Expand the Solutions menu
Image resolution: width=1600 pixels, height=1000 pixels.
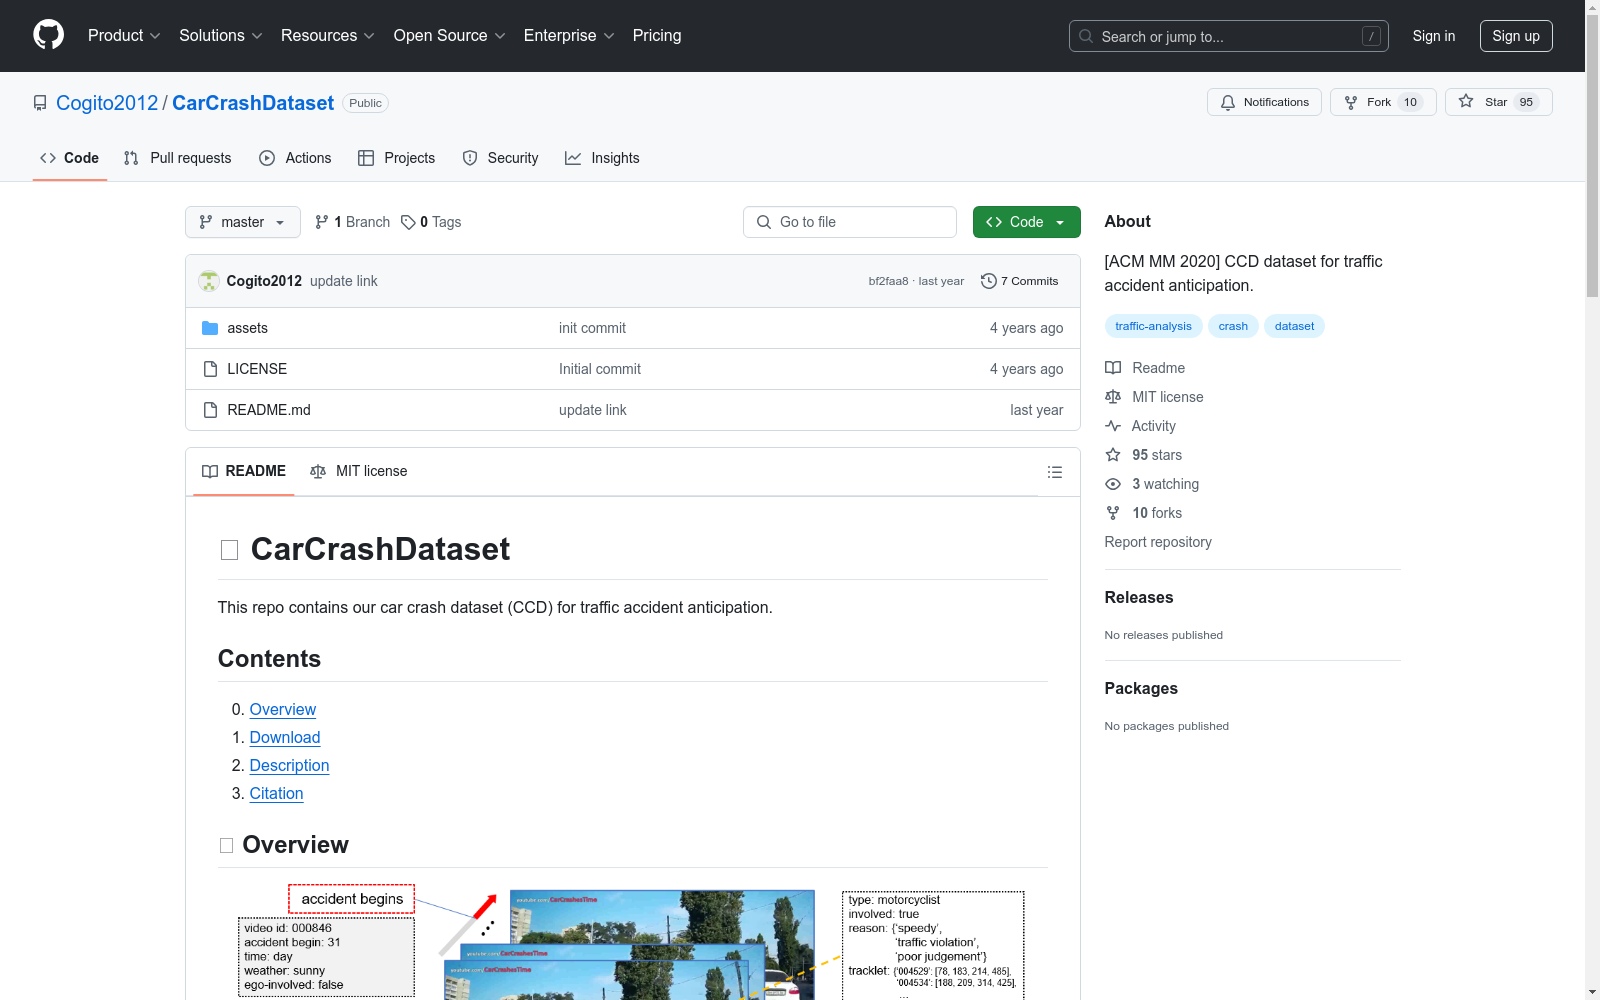point(220,36)
